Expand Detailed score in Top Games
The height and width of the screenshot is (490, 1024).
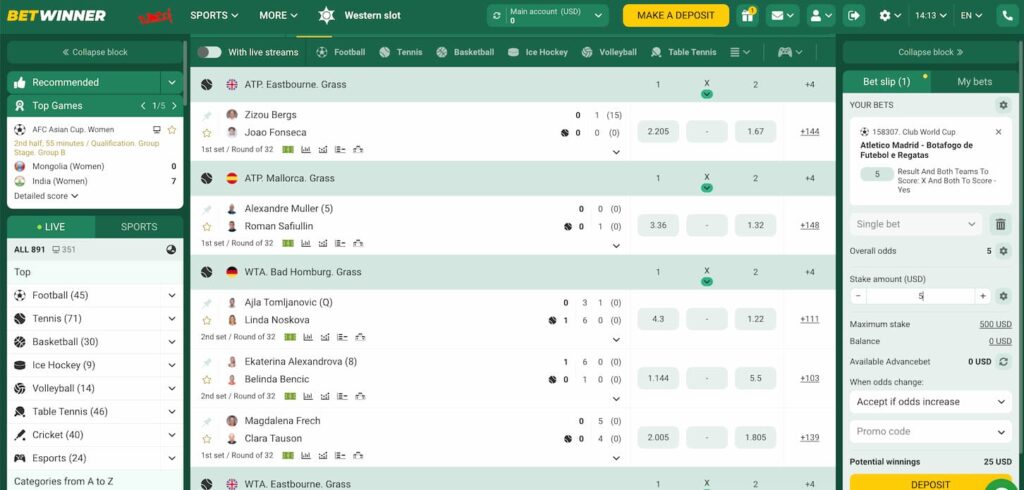(46, 196)
